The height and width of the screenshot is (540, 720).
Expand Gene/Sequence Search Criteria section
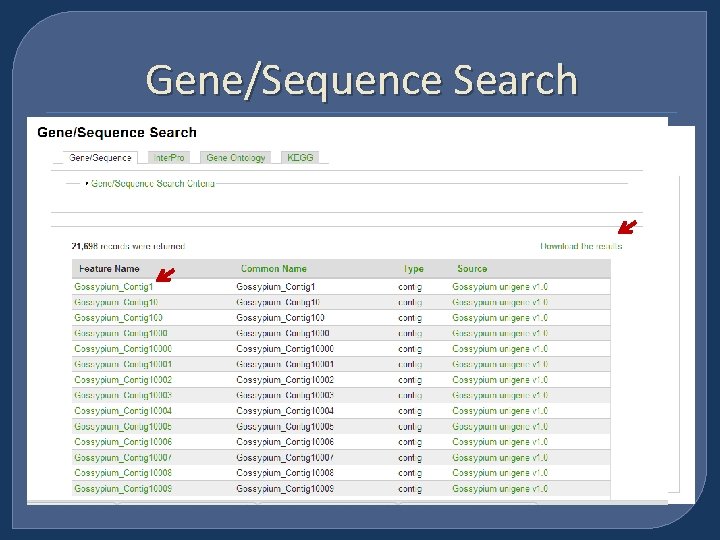152,183
